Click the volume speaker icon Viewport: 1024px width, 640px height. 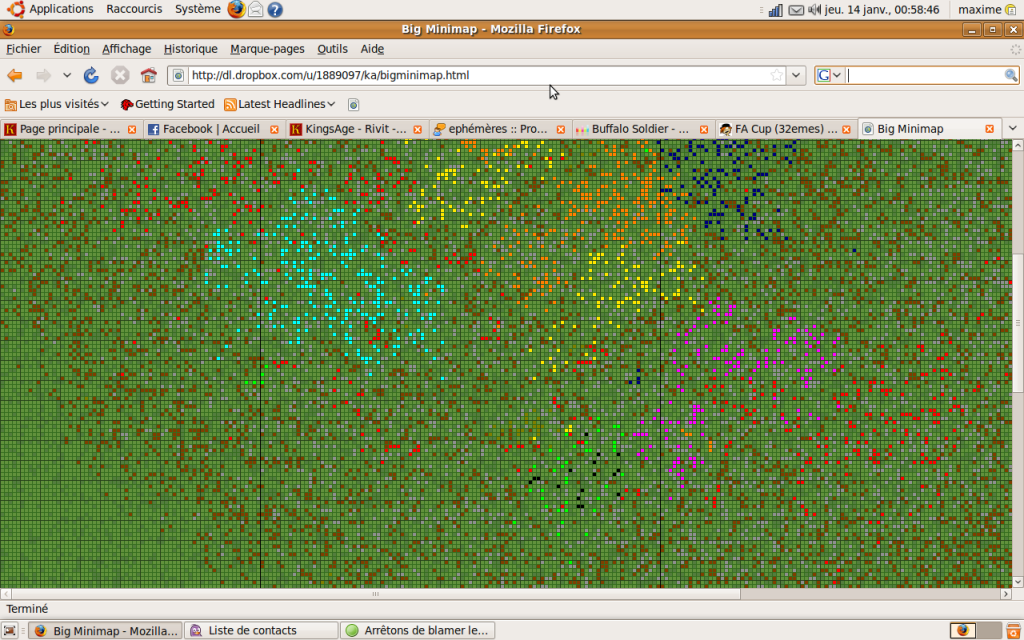click(814, 10)
